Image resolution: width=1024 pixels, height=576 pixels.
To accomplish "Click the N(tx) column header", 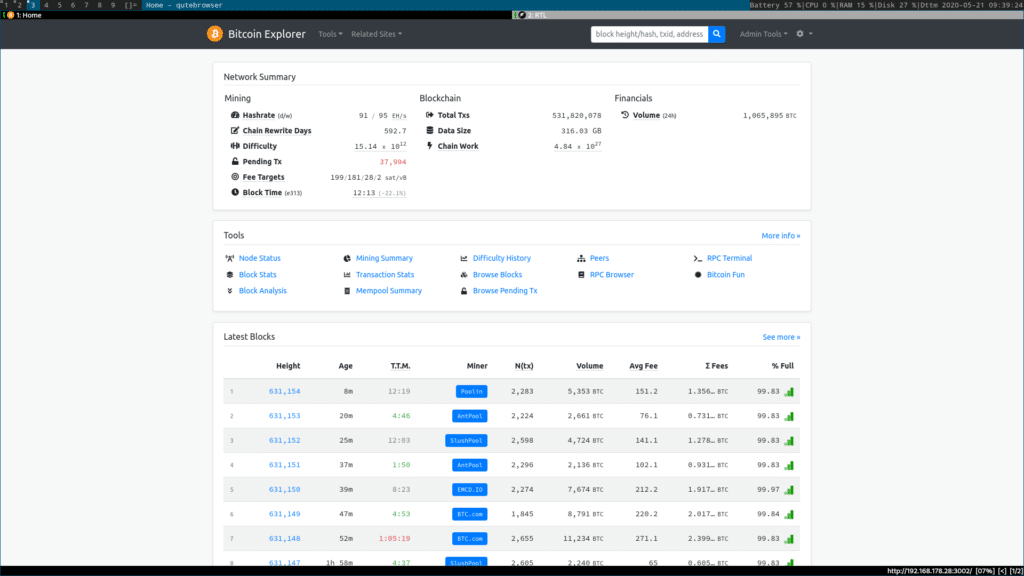I will [524, 366].
